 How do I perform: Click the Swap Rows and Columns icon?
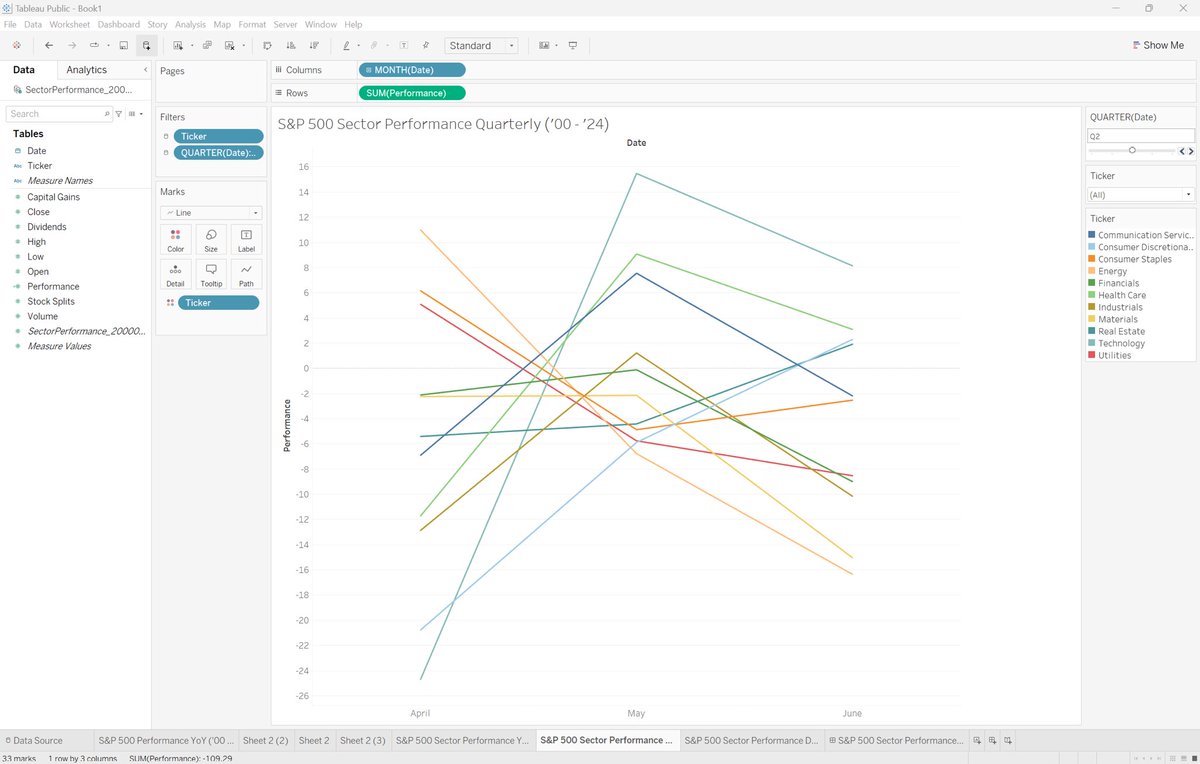pyautogui.click(x=267, y=45)
